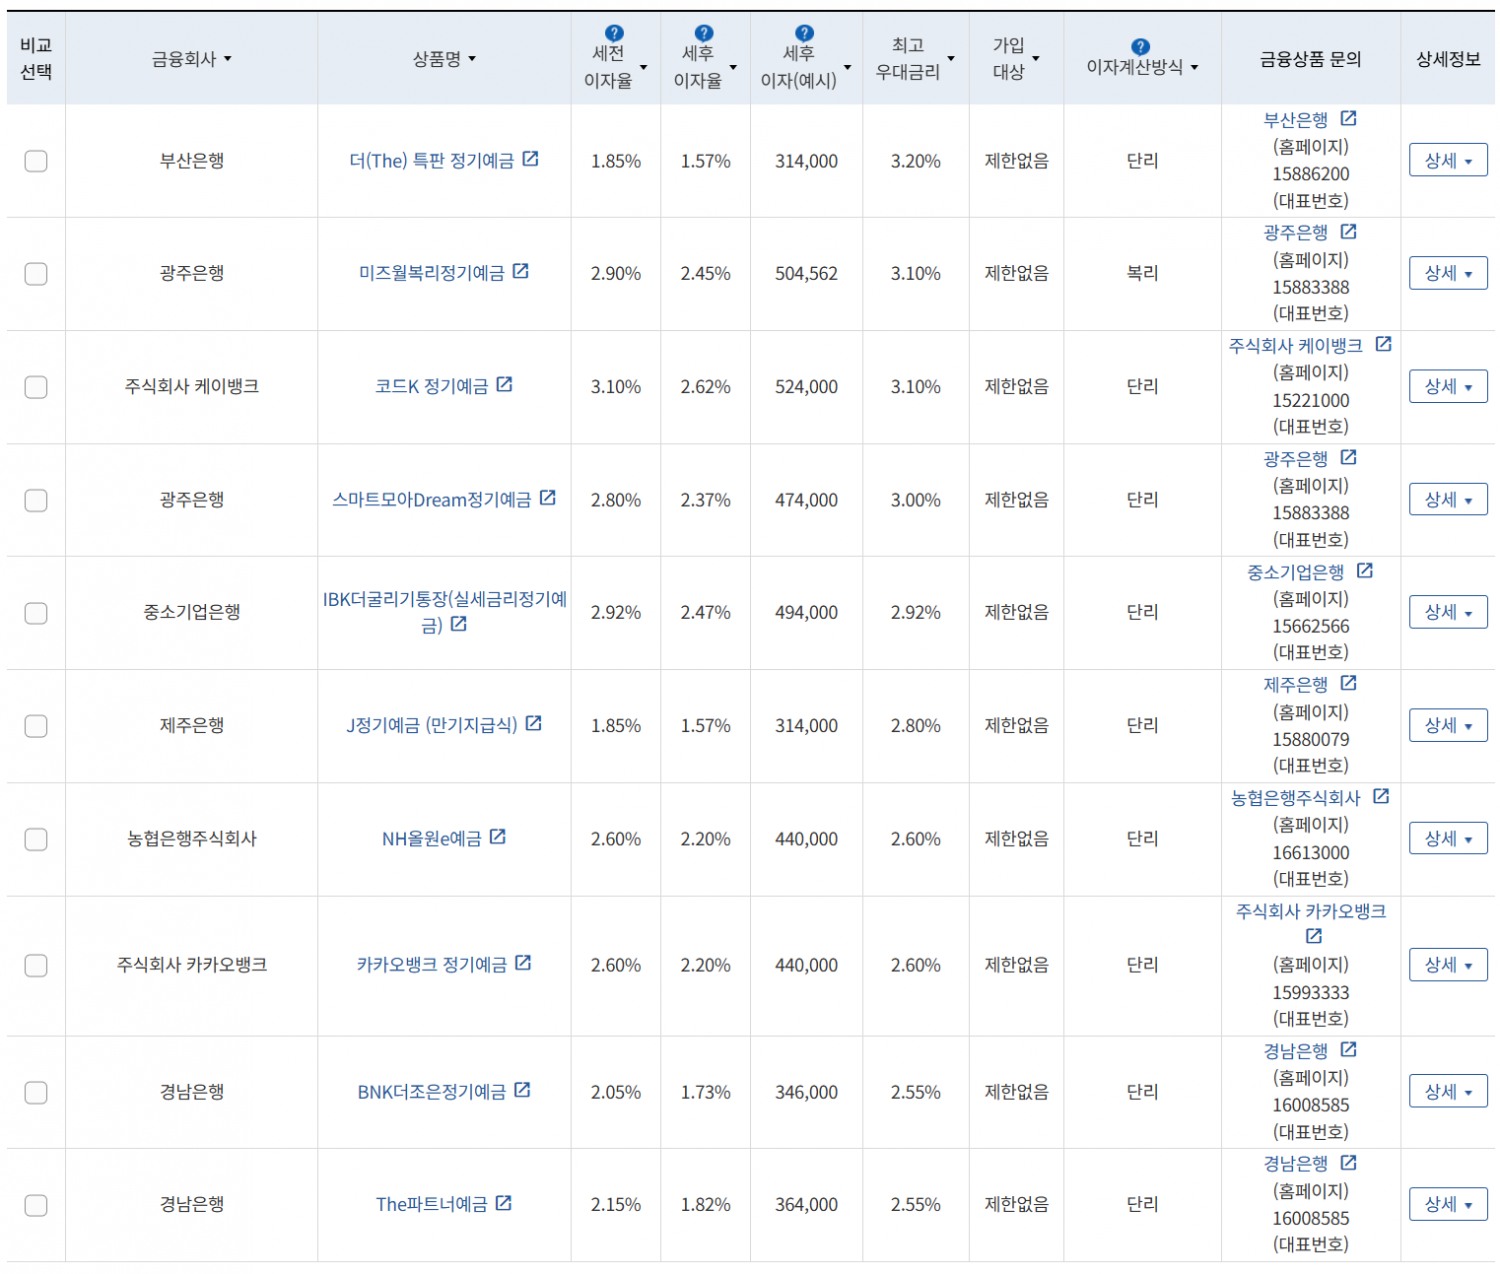
Task: Expand 상세 button in 케이뱅크 row
Action: tap(1448, 386)
